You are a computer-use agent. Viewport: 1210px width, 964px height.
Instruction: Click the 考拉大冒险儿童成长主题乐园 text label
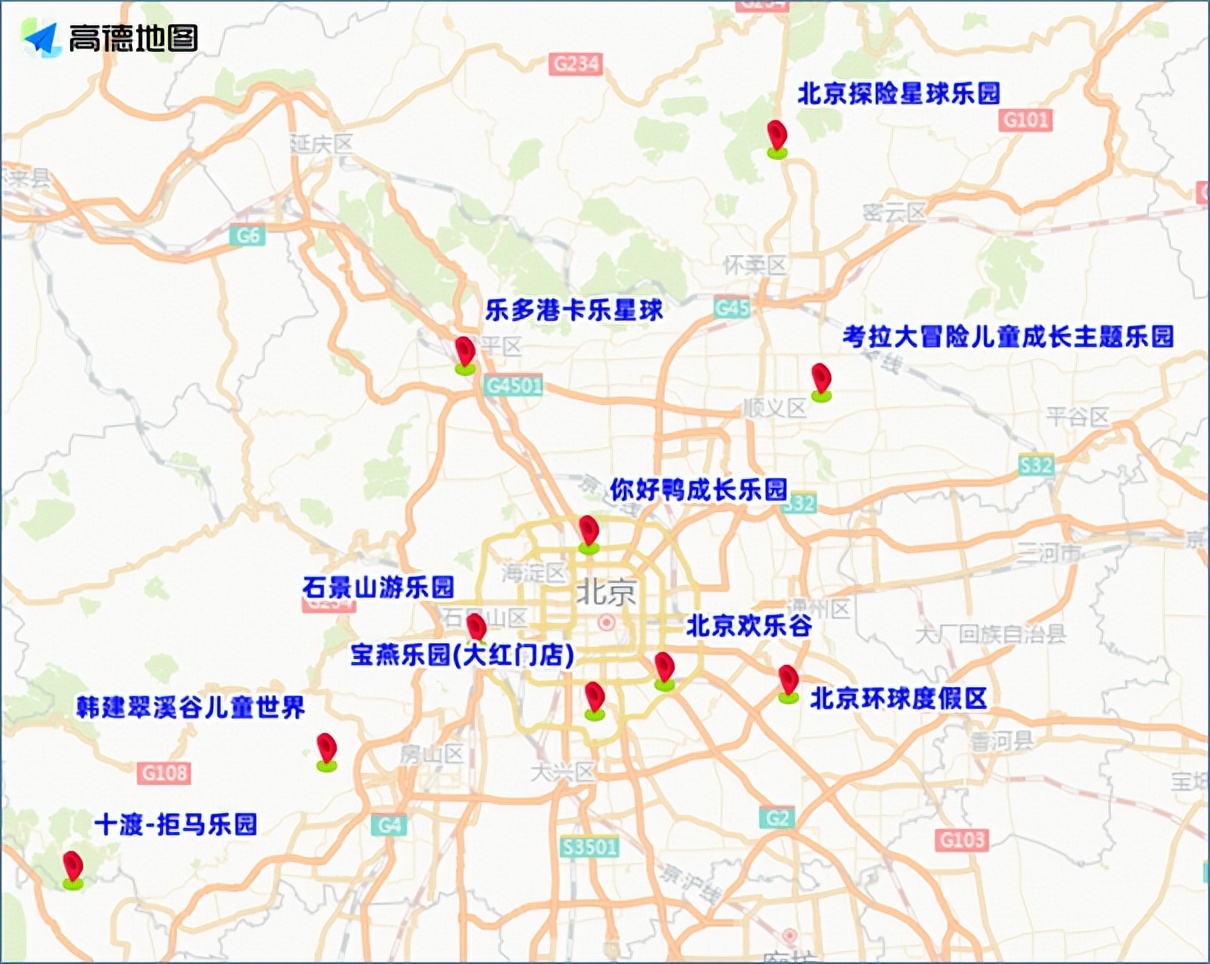[x=1010, y=337]
